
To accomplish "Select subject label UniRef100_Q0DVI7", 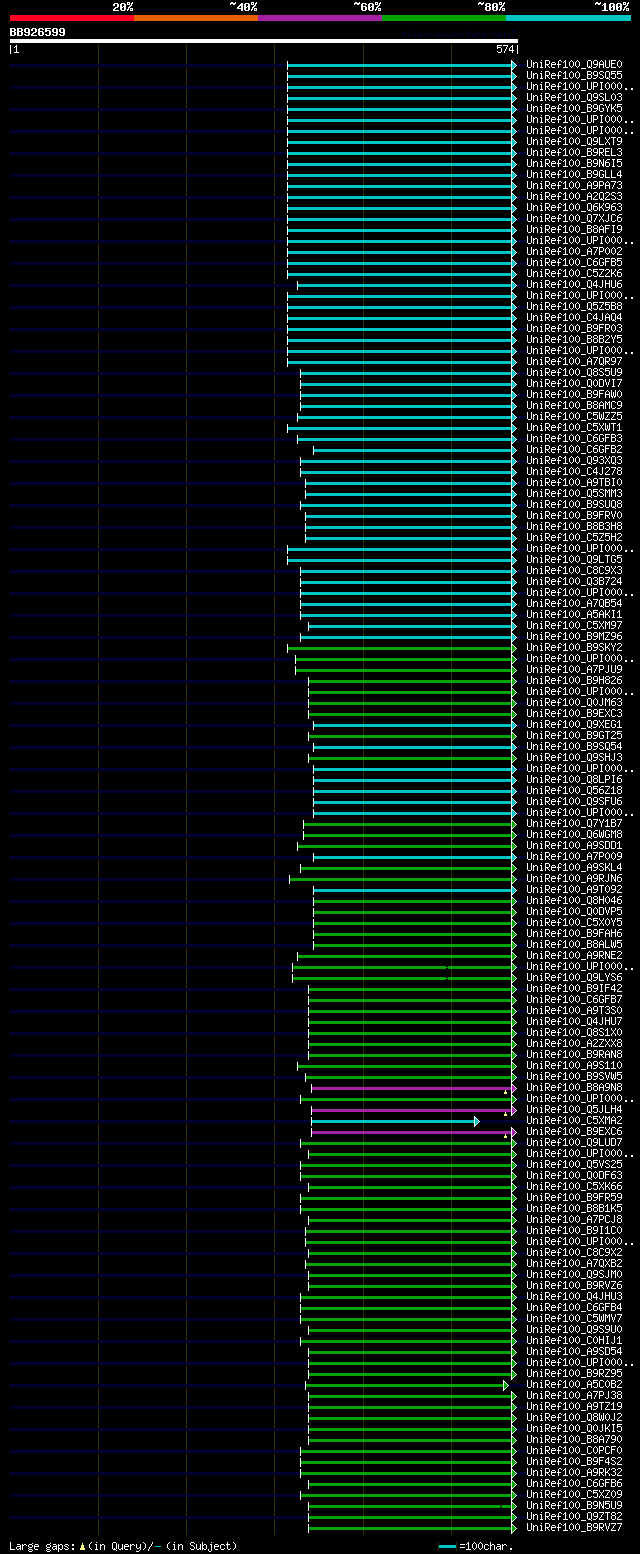I will 574,384.
